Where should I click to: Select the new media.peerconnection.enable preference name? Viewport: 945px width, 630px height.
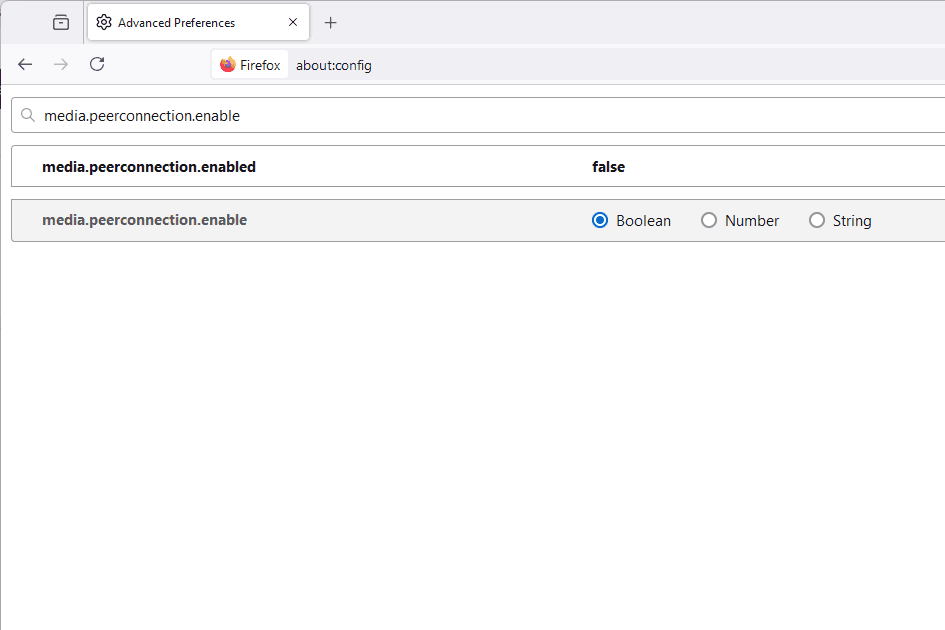144,220
